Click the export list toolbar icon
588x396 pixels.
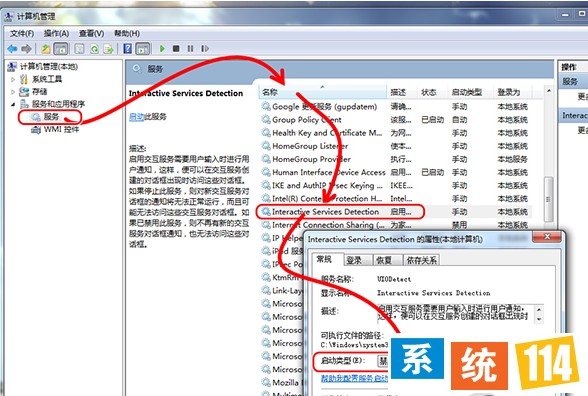(108, 49)
